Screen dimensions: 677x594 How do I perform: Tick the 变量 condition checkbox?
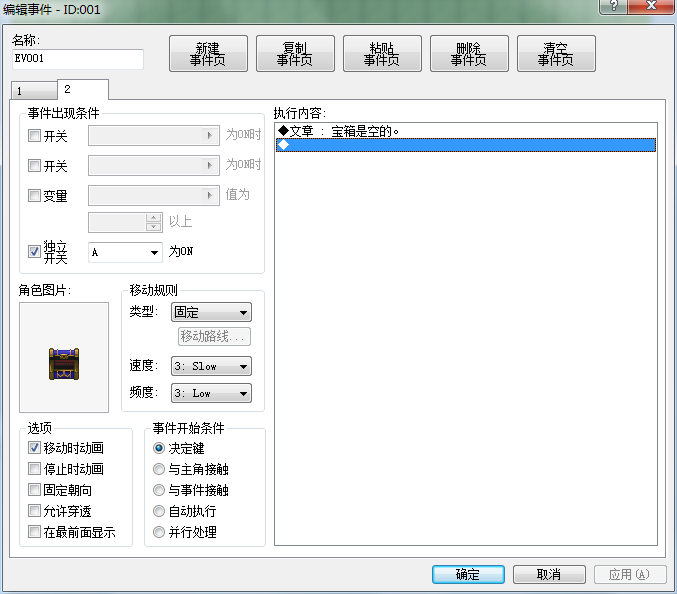34,196
